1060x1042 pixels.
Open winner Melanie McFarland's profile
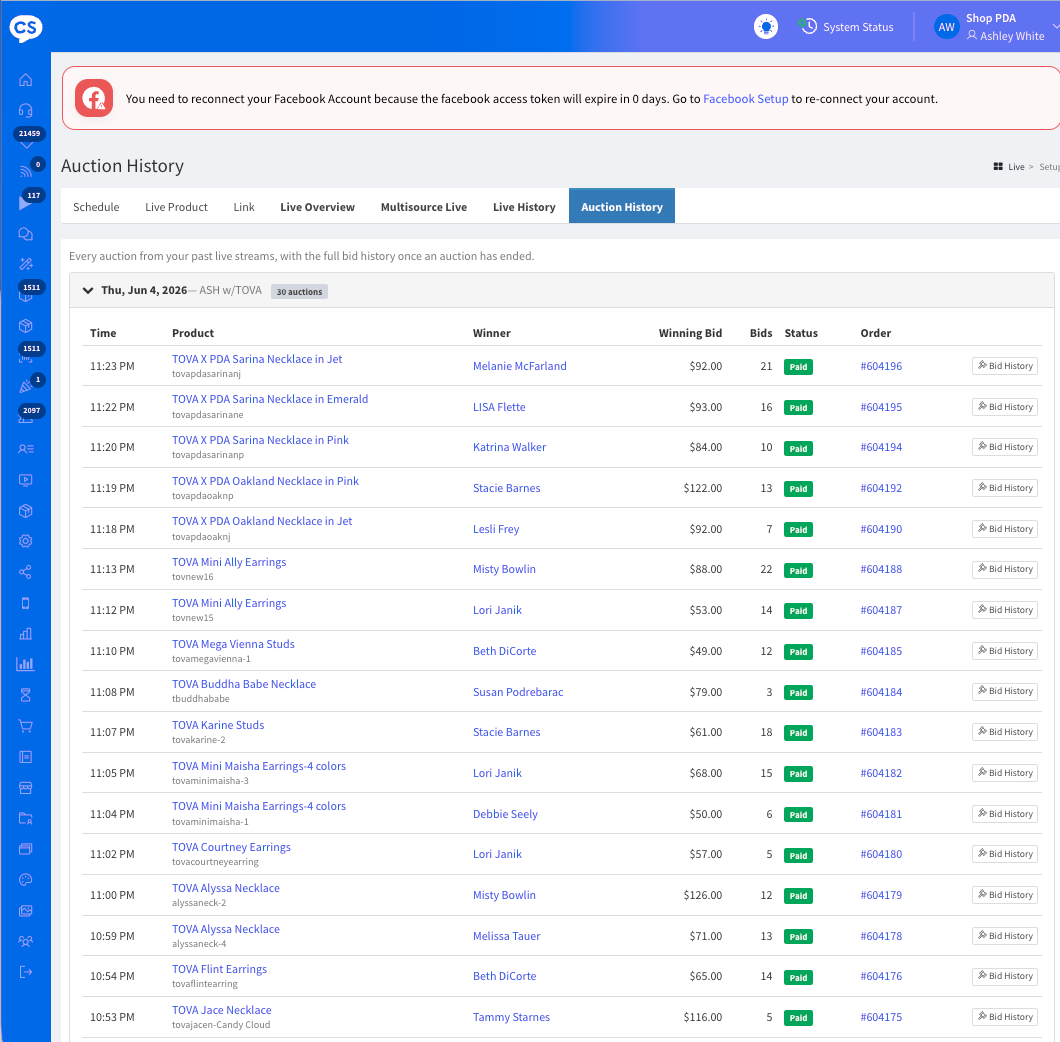point(520,366)
